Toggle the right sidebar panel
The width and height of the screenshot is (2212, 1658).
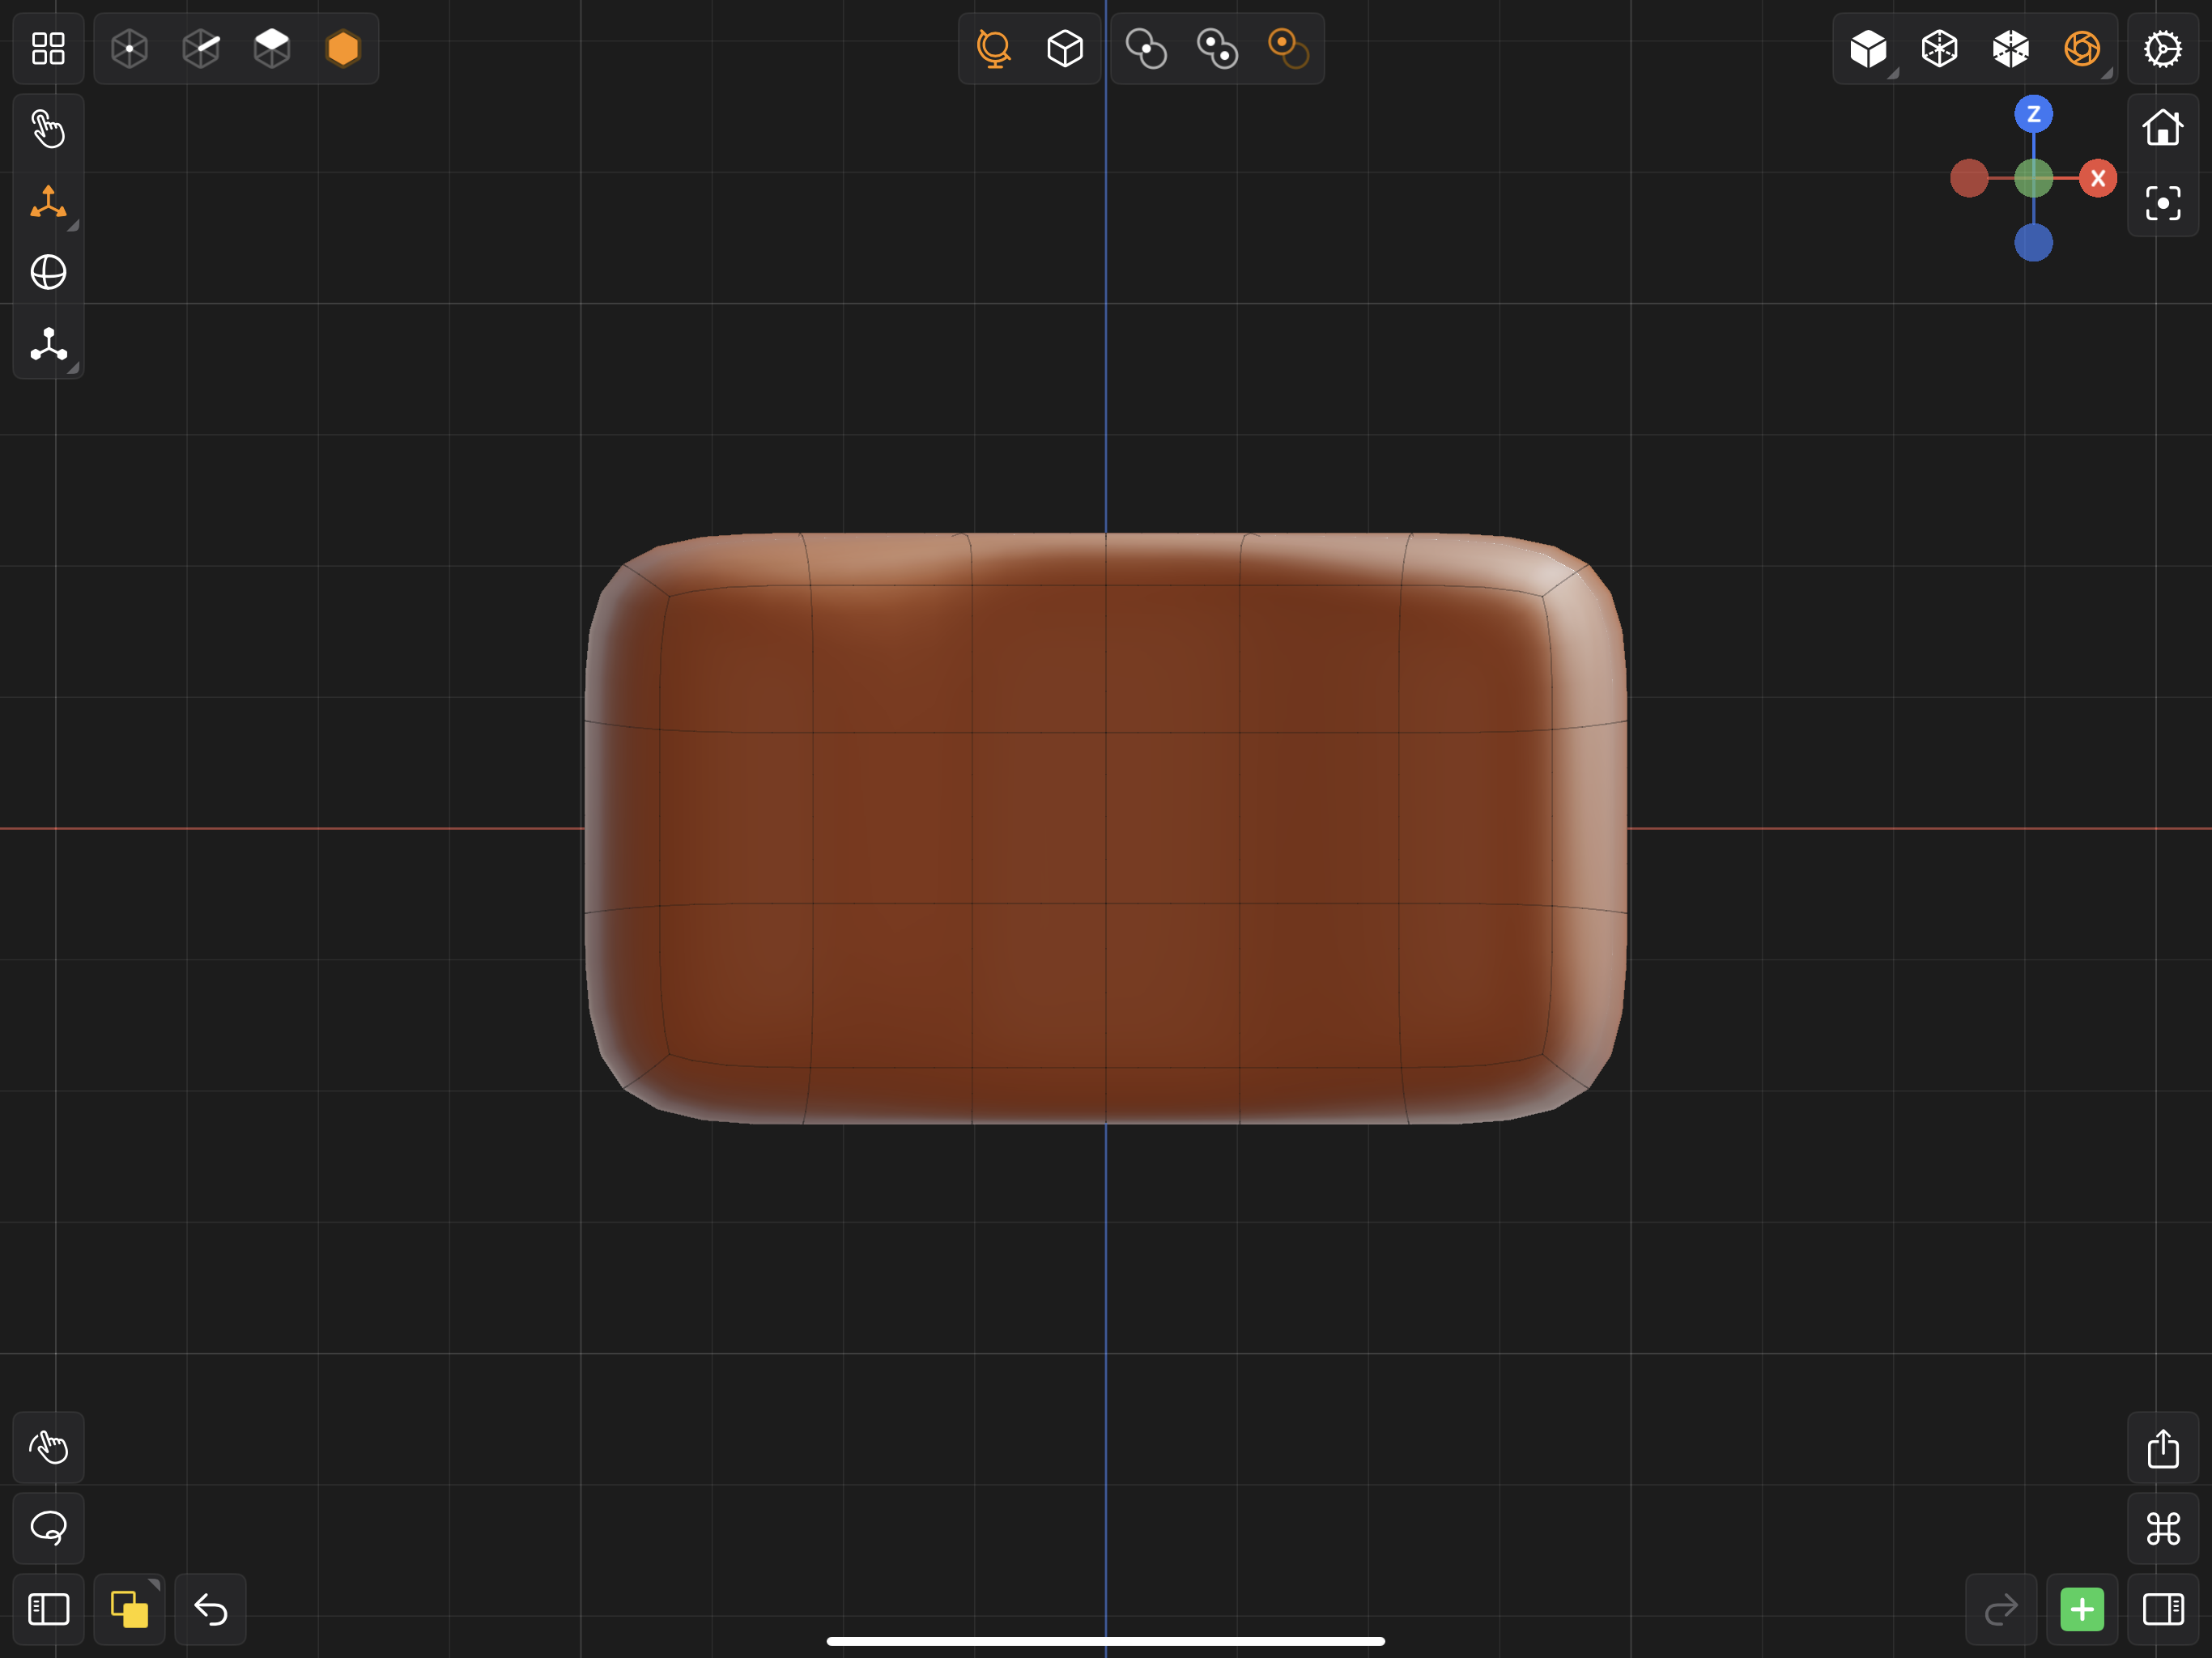2163,1609
